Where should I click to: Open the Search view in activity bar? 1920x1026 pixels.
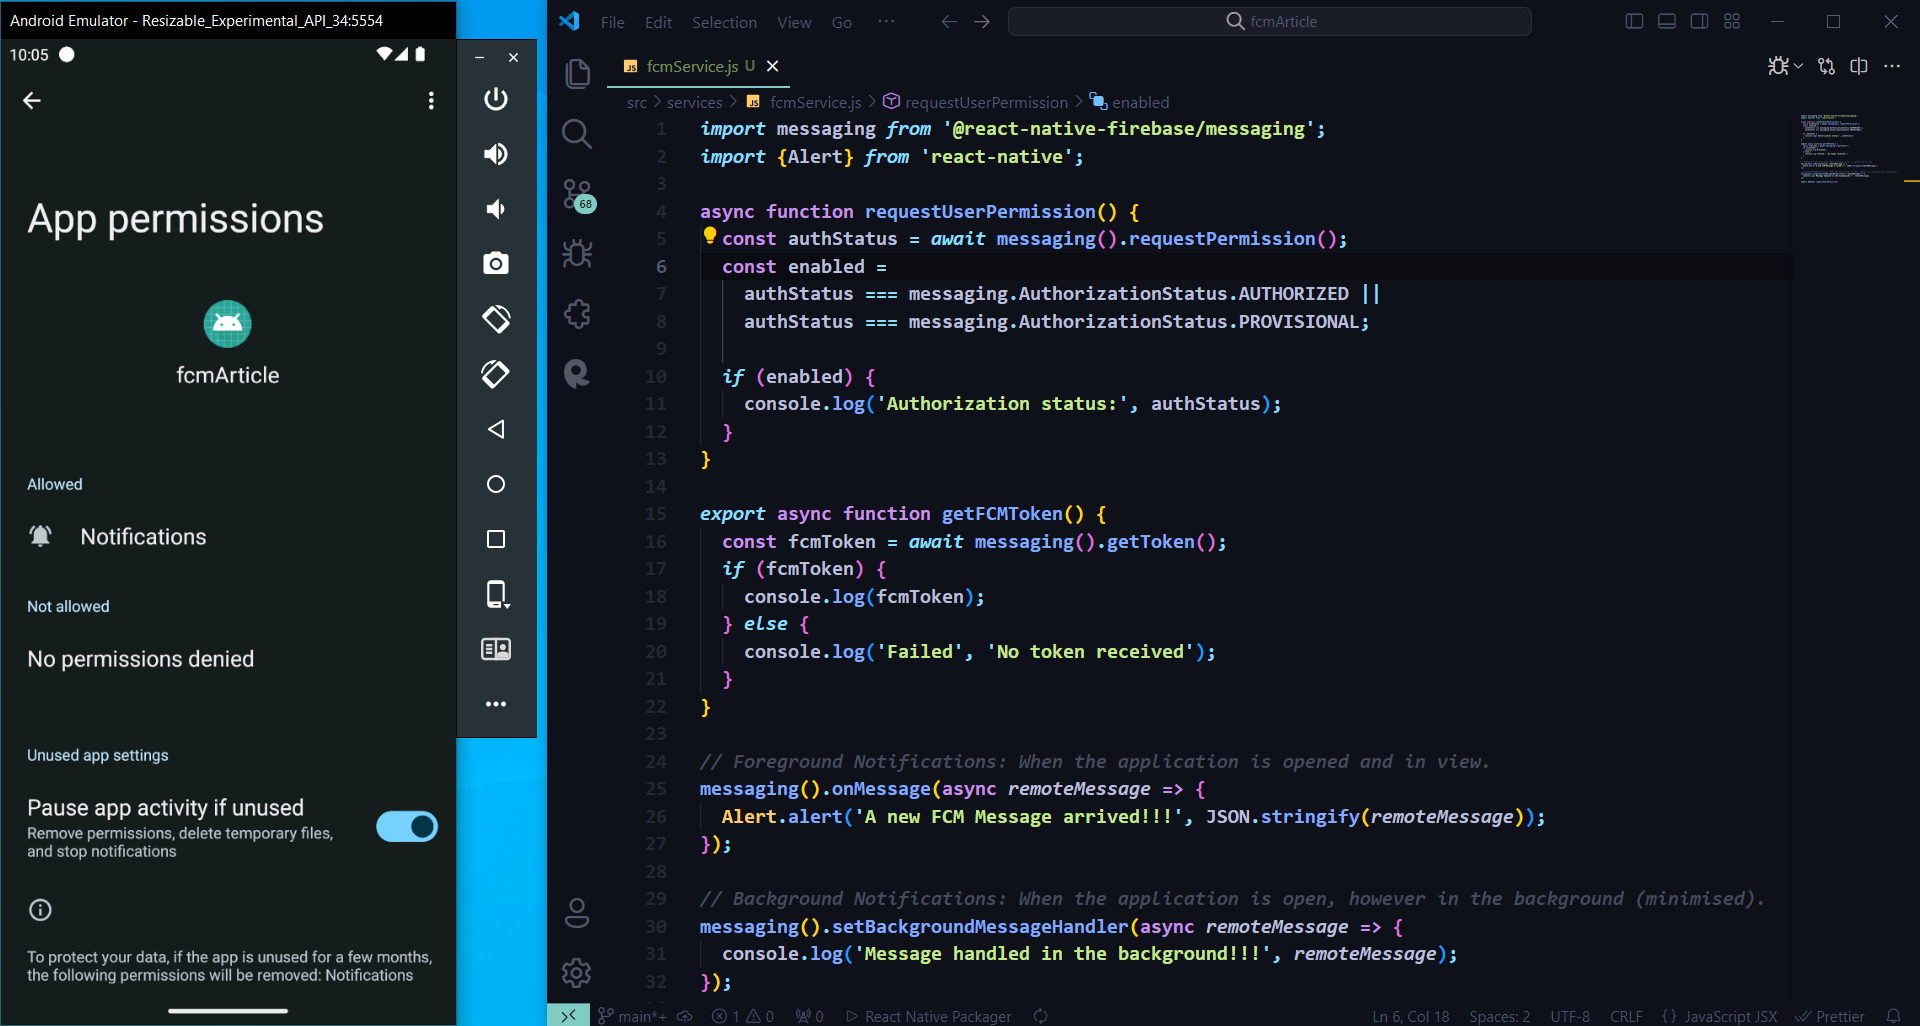point(577,134)
